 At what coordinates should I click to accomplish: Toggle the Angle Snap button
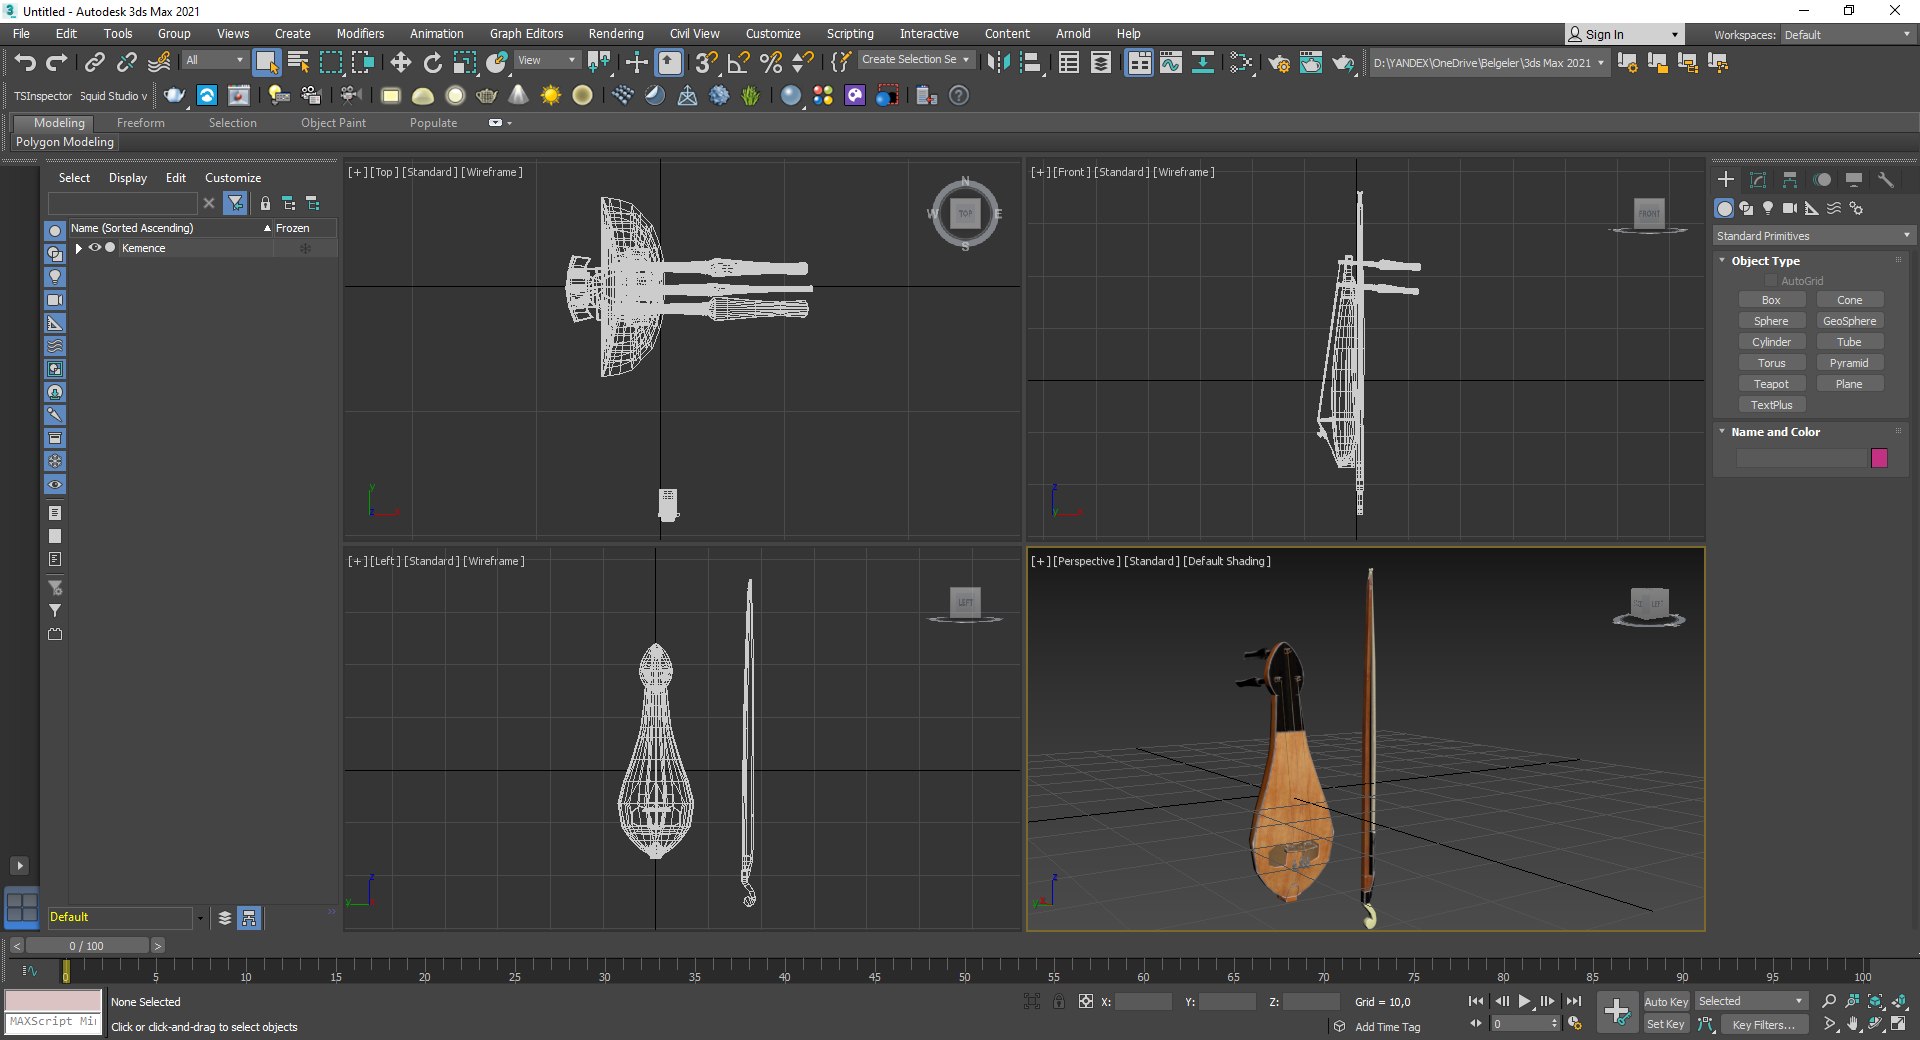pyautogui.click(x=738, y=62)
